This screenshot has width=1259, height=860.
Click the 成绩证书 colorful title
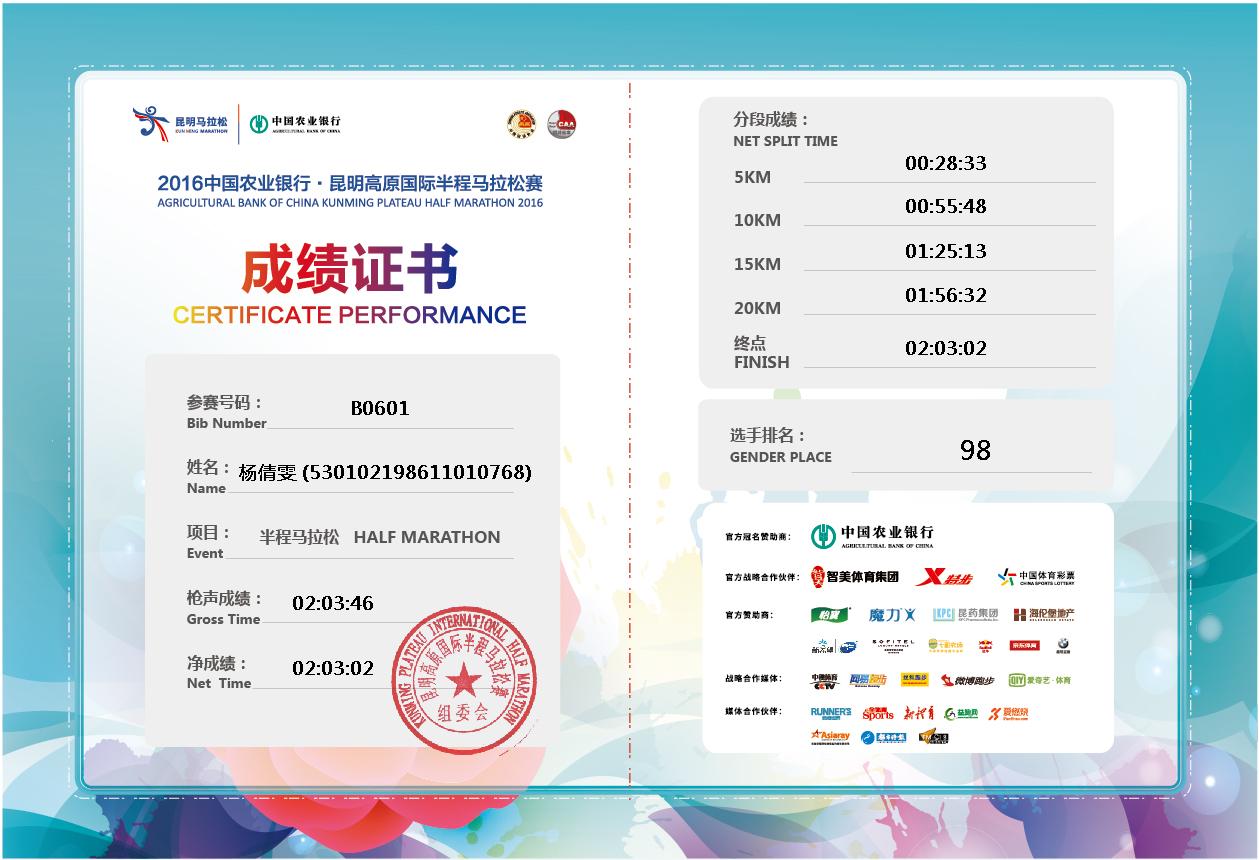point(349,269)
